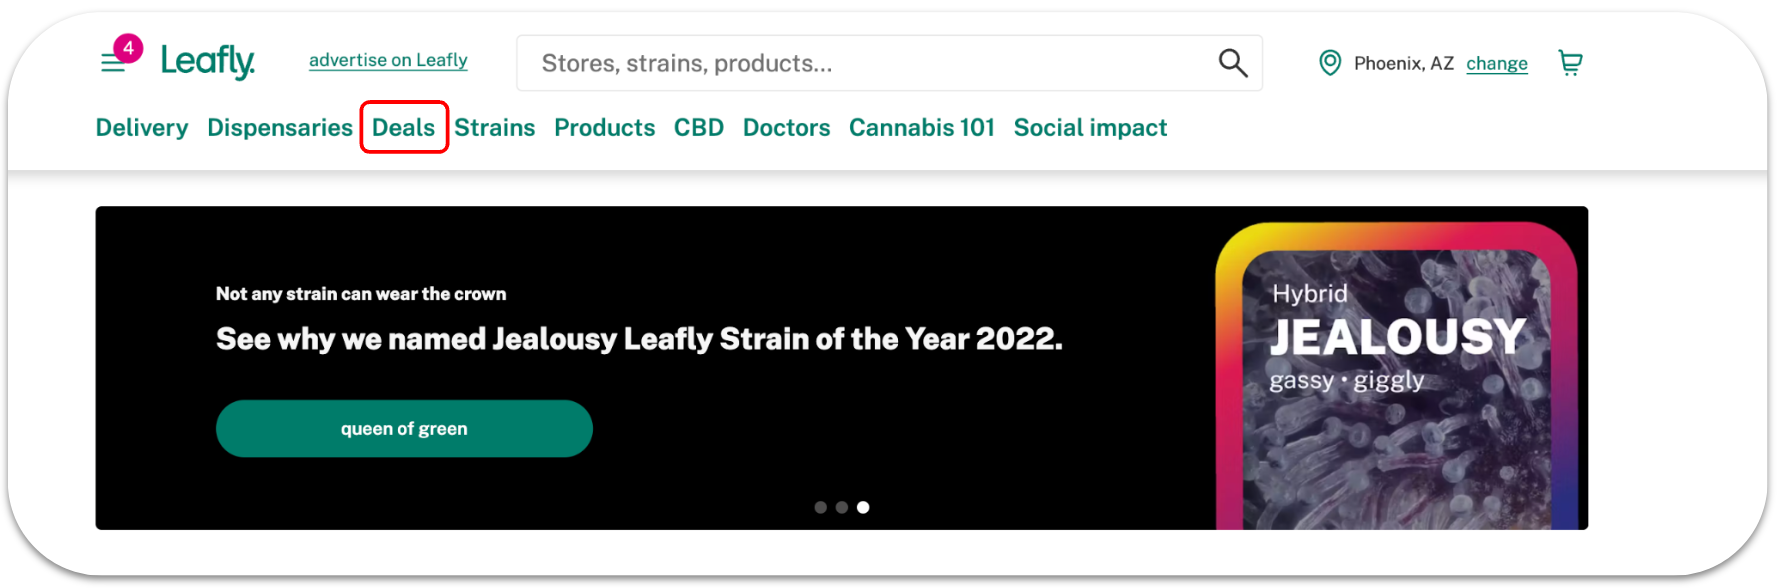Open the shopping cart icon

coord(1570,63)
